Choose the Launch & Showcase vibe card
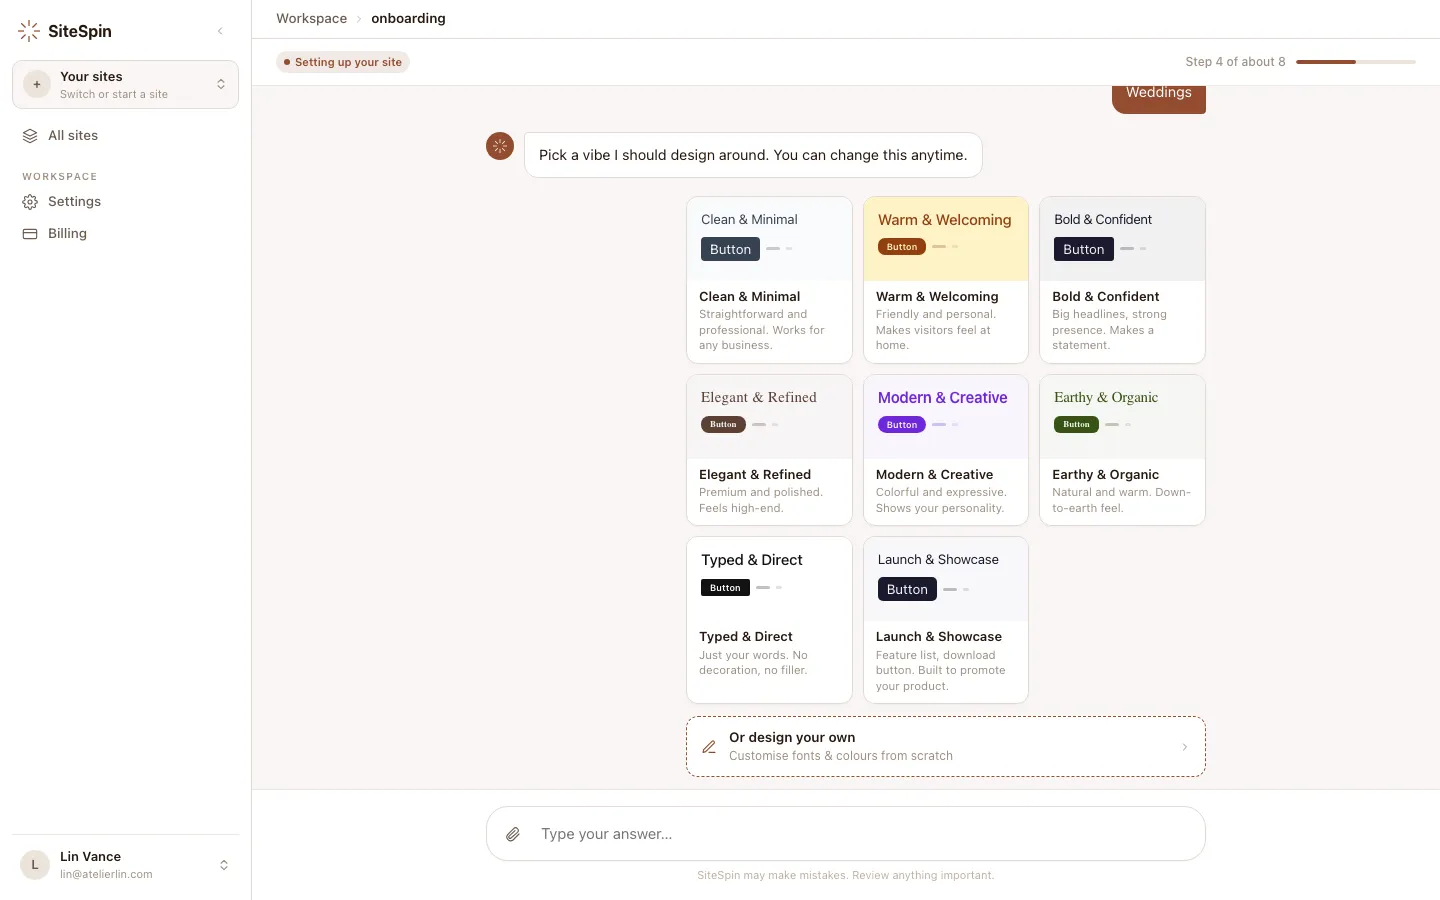 (x=946, y=620)
